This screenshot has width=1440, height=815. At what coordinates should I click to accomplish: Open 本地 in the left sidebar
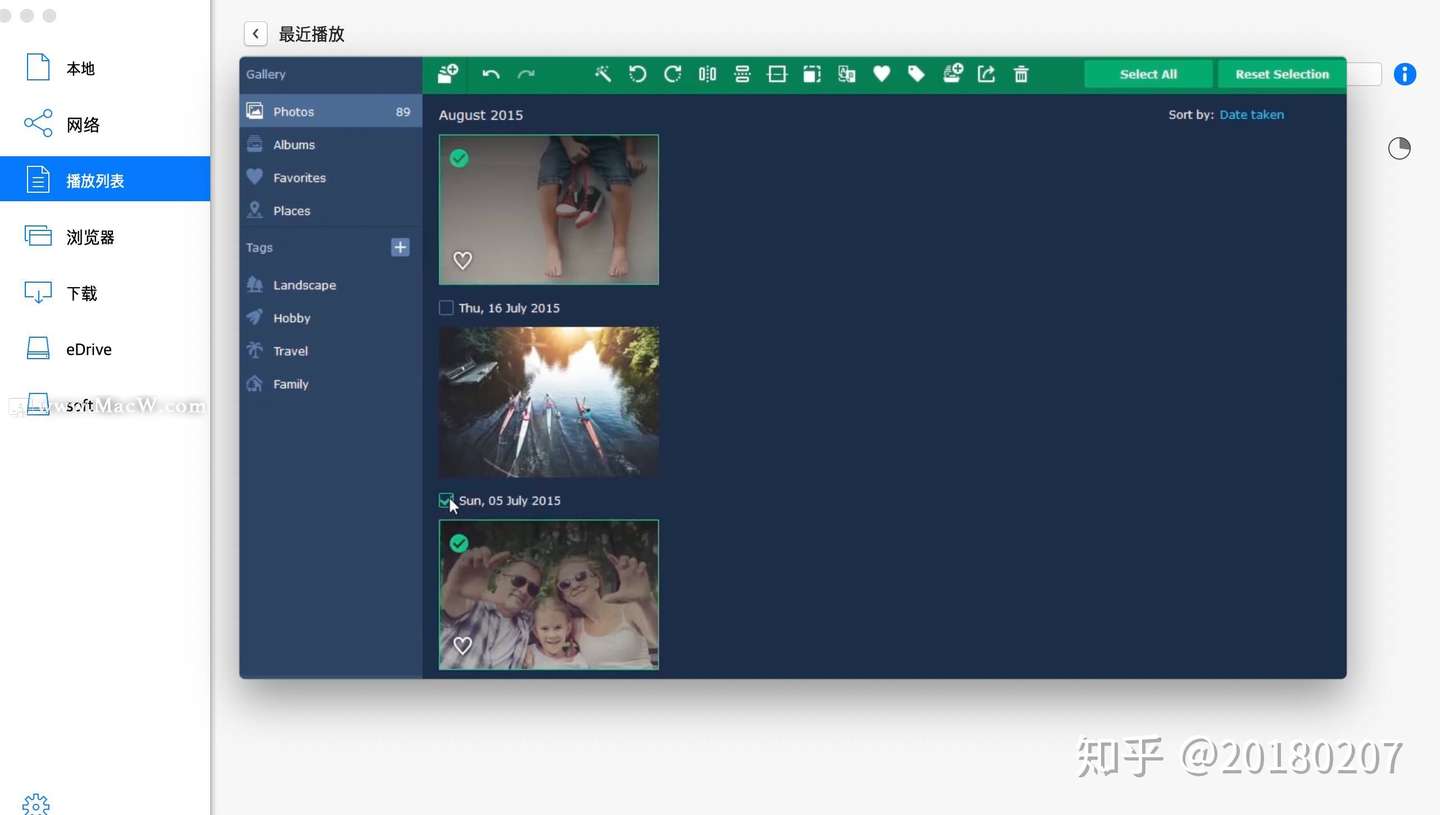click(x=105, y=68)
